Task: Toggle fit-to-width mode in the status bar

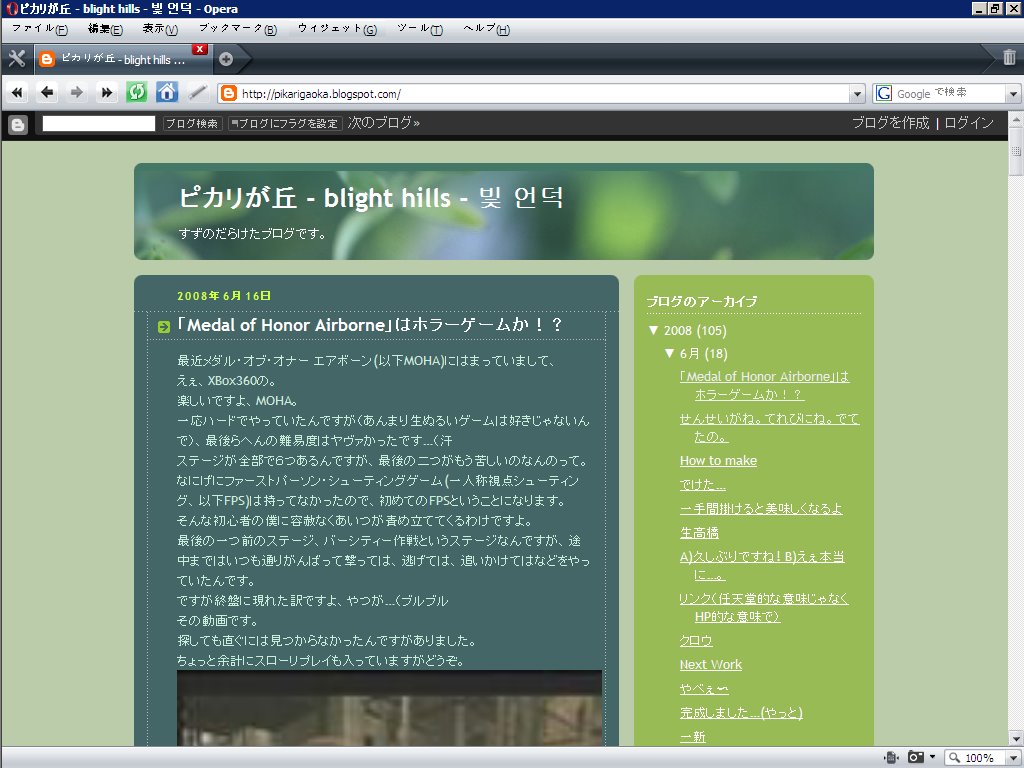Action: pyautogui.click(x=890, y=757)
